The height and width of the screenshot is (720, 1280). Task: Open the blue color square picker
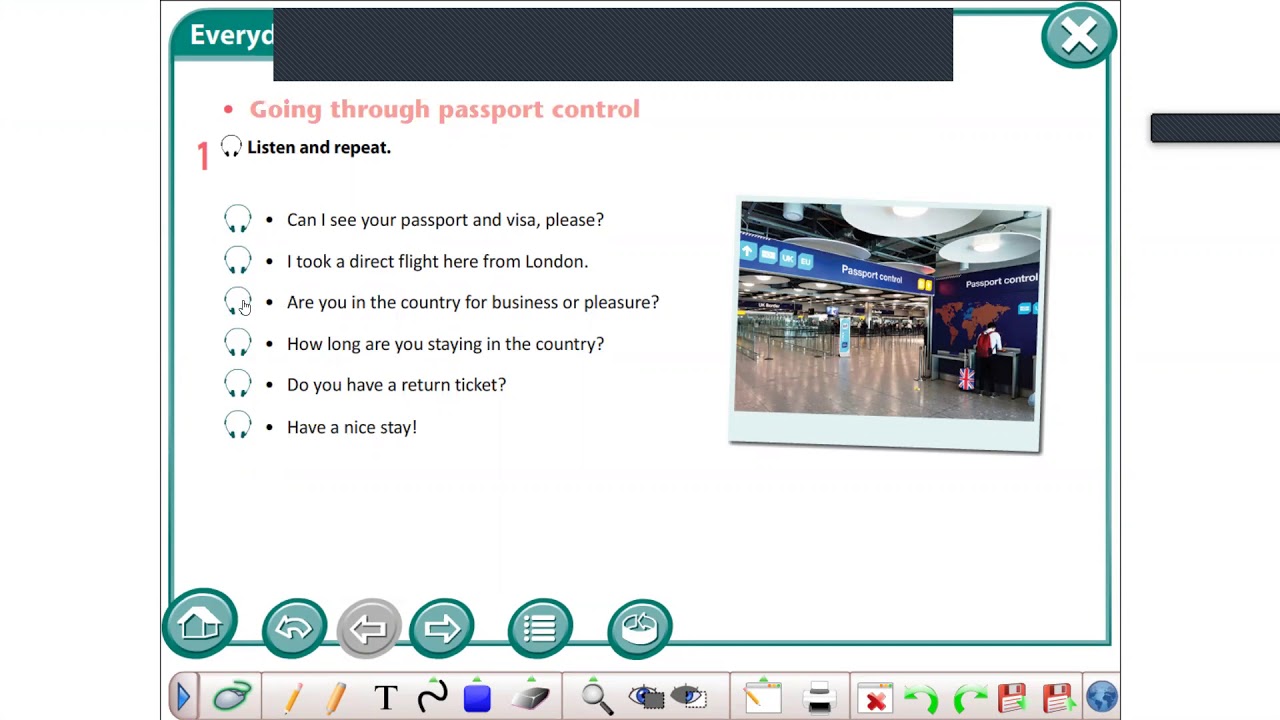(477, 697)
